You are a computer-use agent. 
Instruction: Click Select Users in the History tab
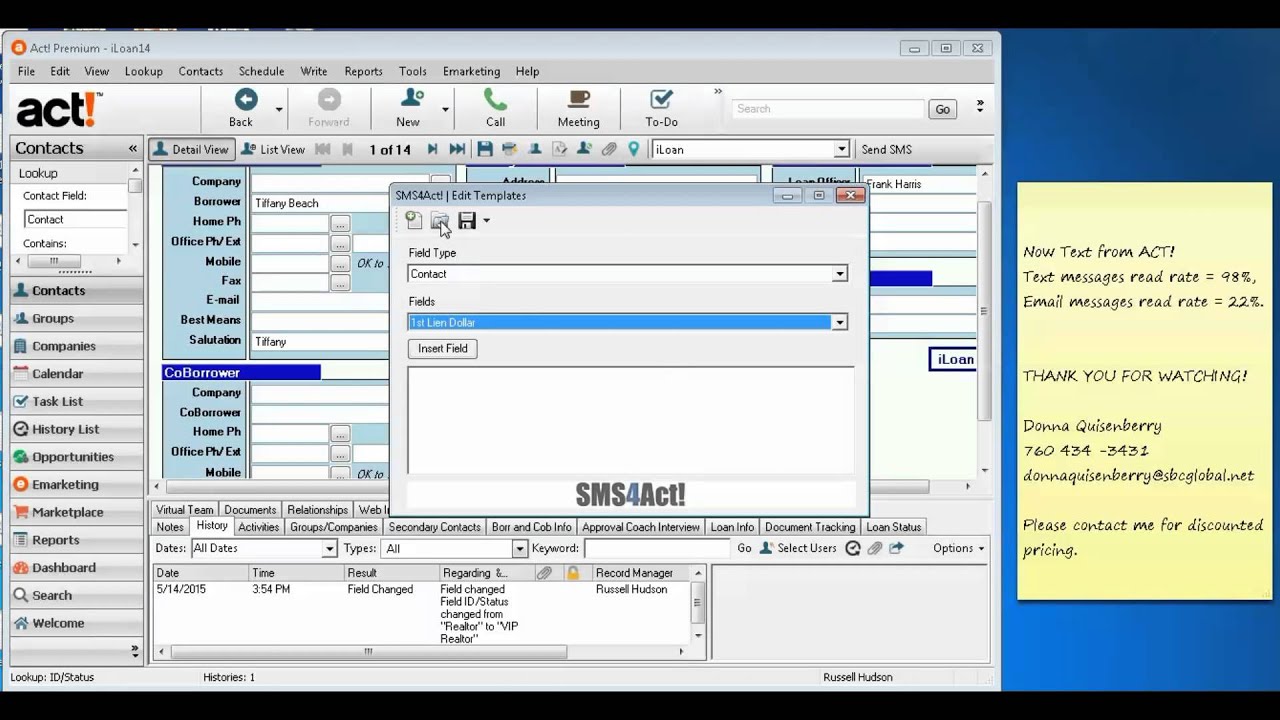[x=797, y=548]
